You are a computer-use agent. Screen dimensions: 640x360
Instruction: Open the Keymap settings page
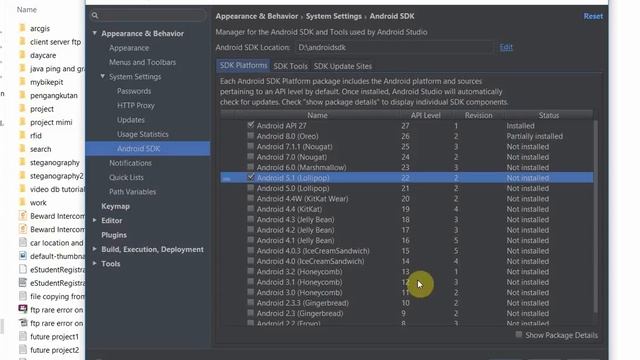116,206
